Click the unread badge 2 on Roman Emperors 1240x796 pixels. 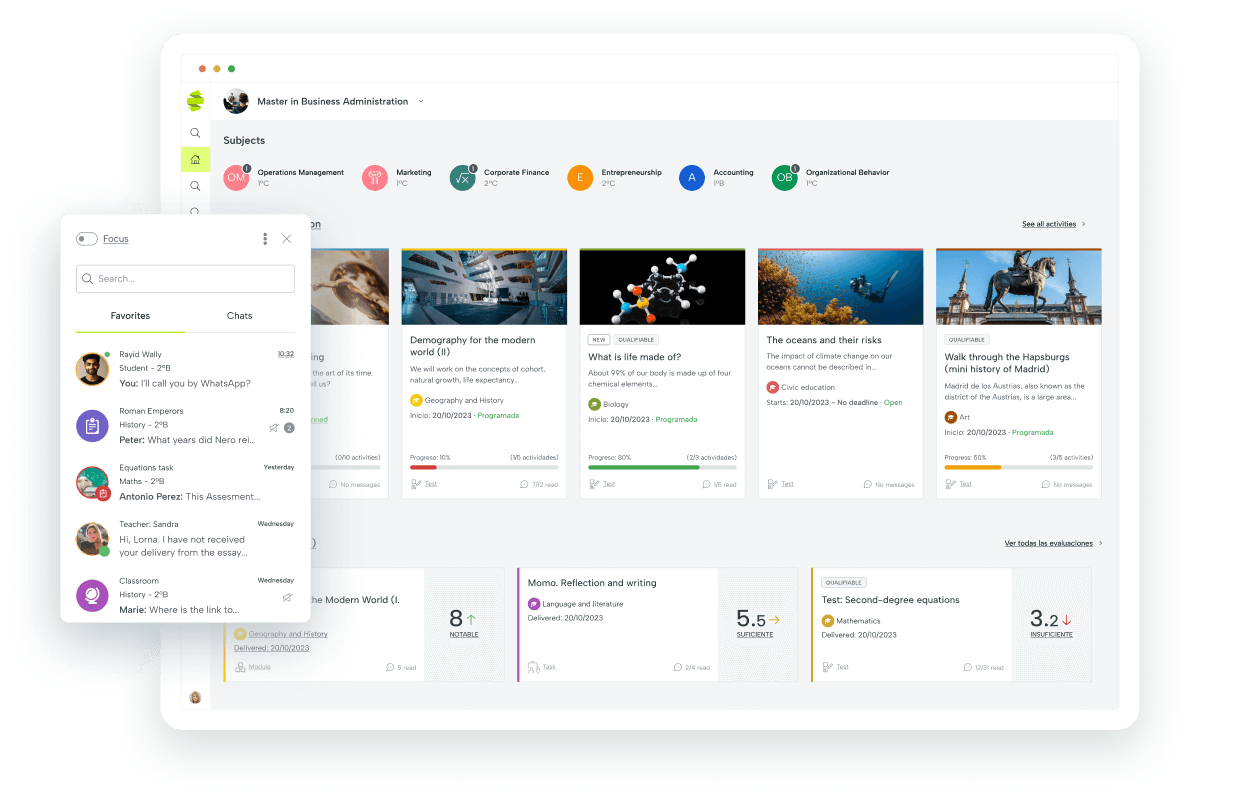coord(289,427)
